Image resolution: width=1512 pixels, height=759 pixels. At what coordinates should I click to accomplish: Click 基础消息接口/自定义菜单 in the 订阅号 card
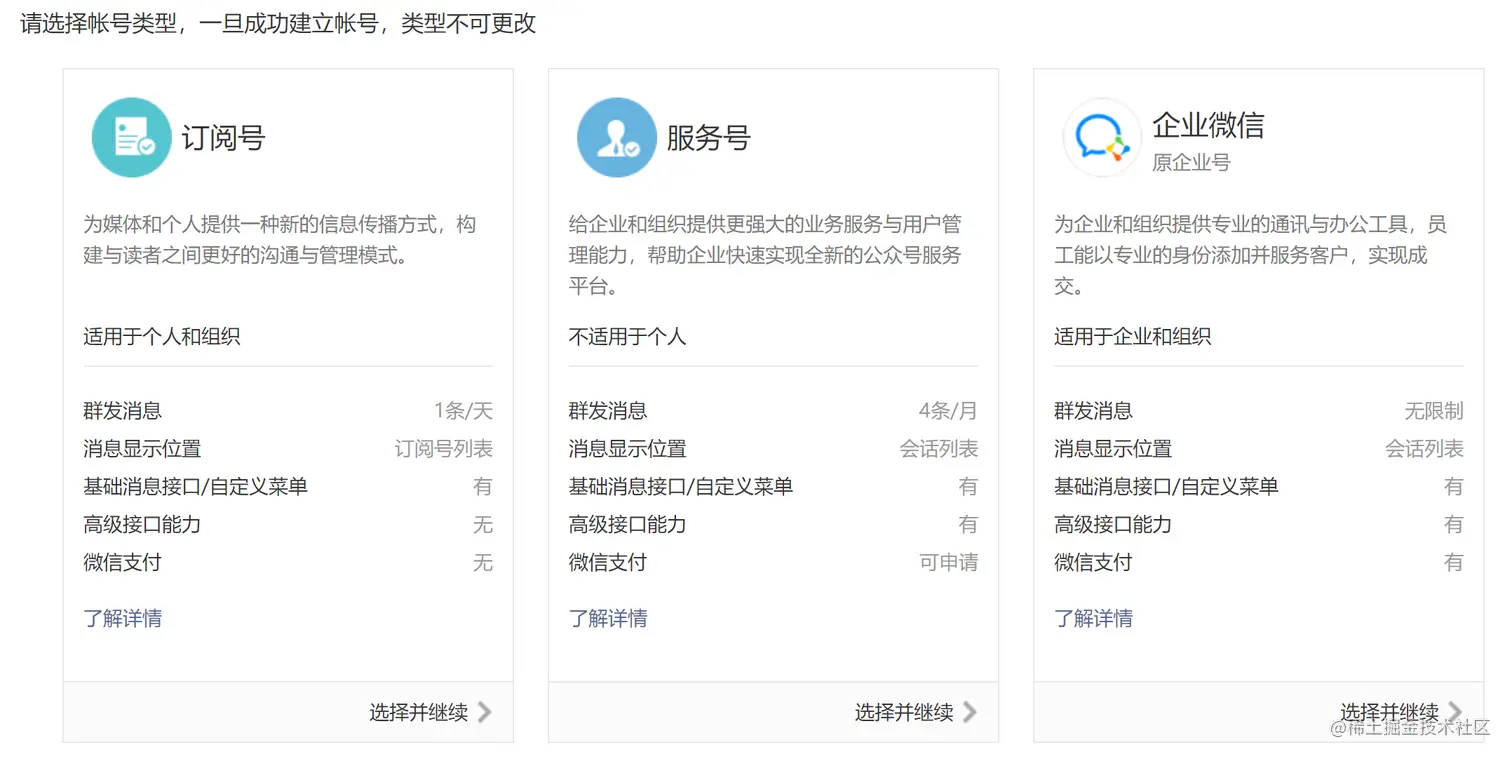click(x=195, y=487)
